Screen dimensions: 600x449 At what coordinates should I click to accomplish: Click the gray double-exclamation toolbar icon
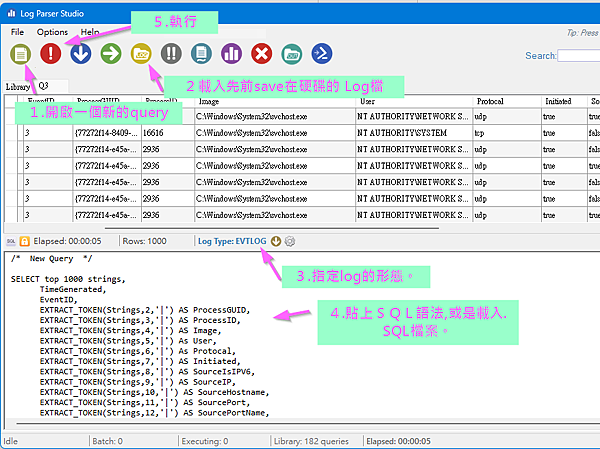171,53
